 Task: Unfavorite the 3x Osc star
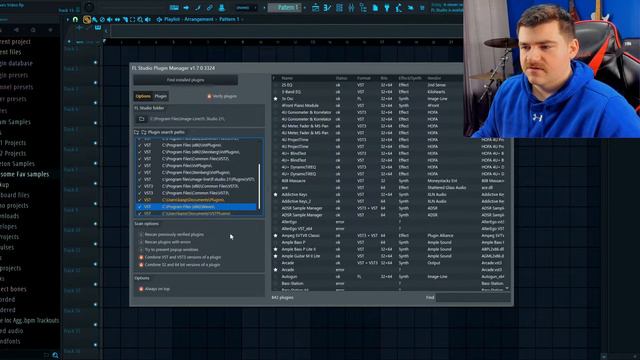pos(276,99)
